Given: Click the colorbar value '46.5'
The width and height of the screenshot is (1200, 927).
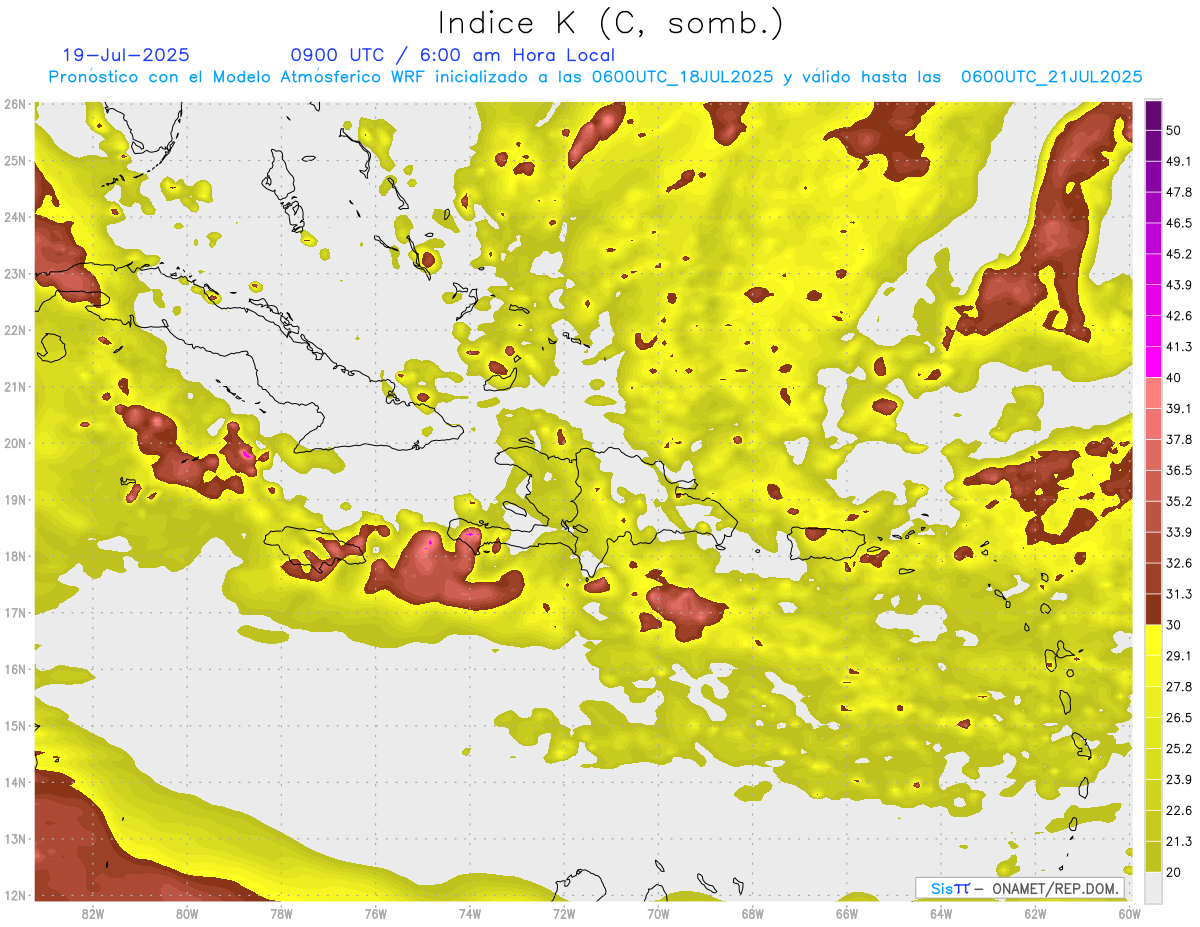Looking at the screenshot, I should point(1179,223).
